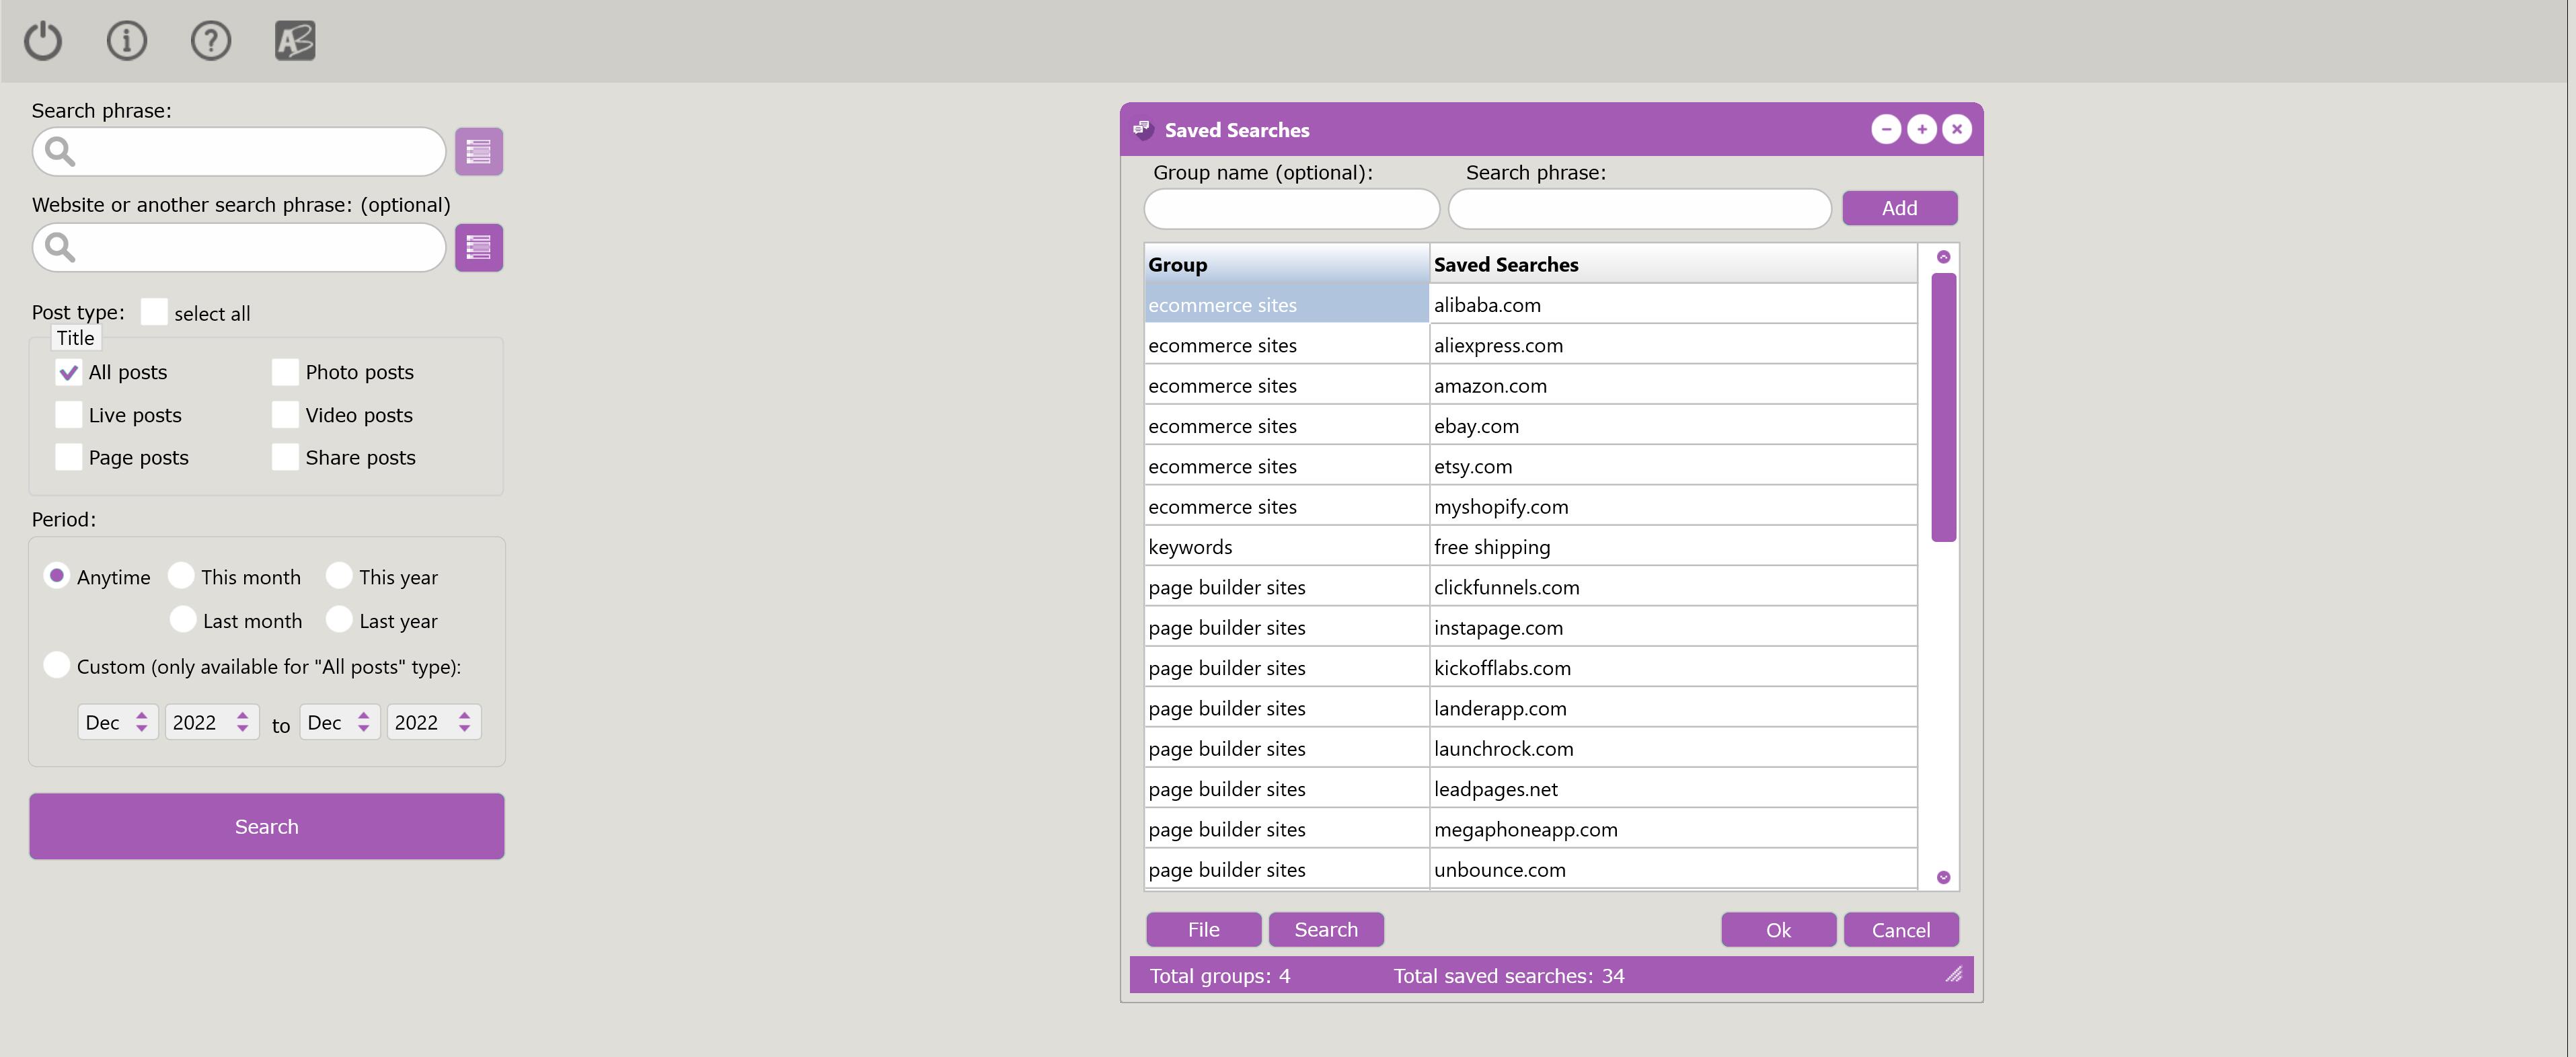Enable the Photo posts checkbox
The width and height of the screenshot is (2576, 1057).
285,372
